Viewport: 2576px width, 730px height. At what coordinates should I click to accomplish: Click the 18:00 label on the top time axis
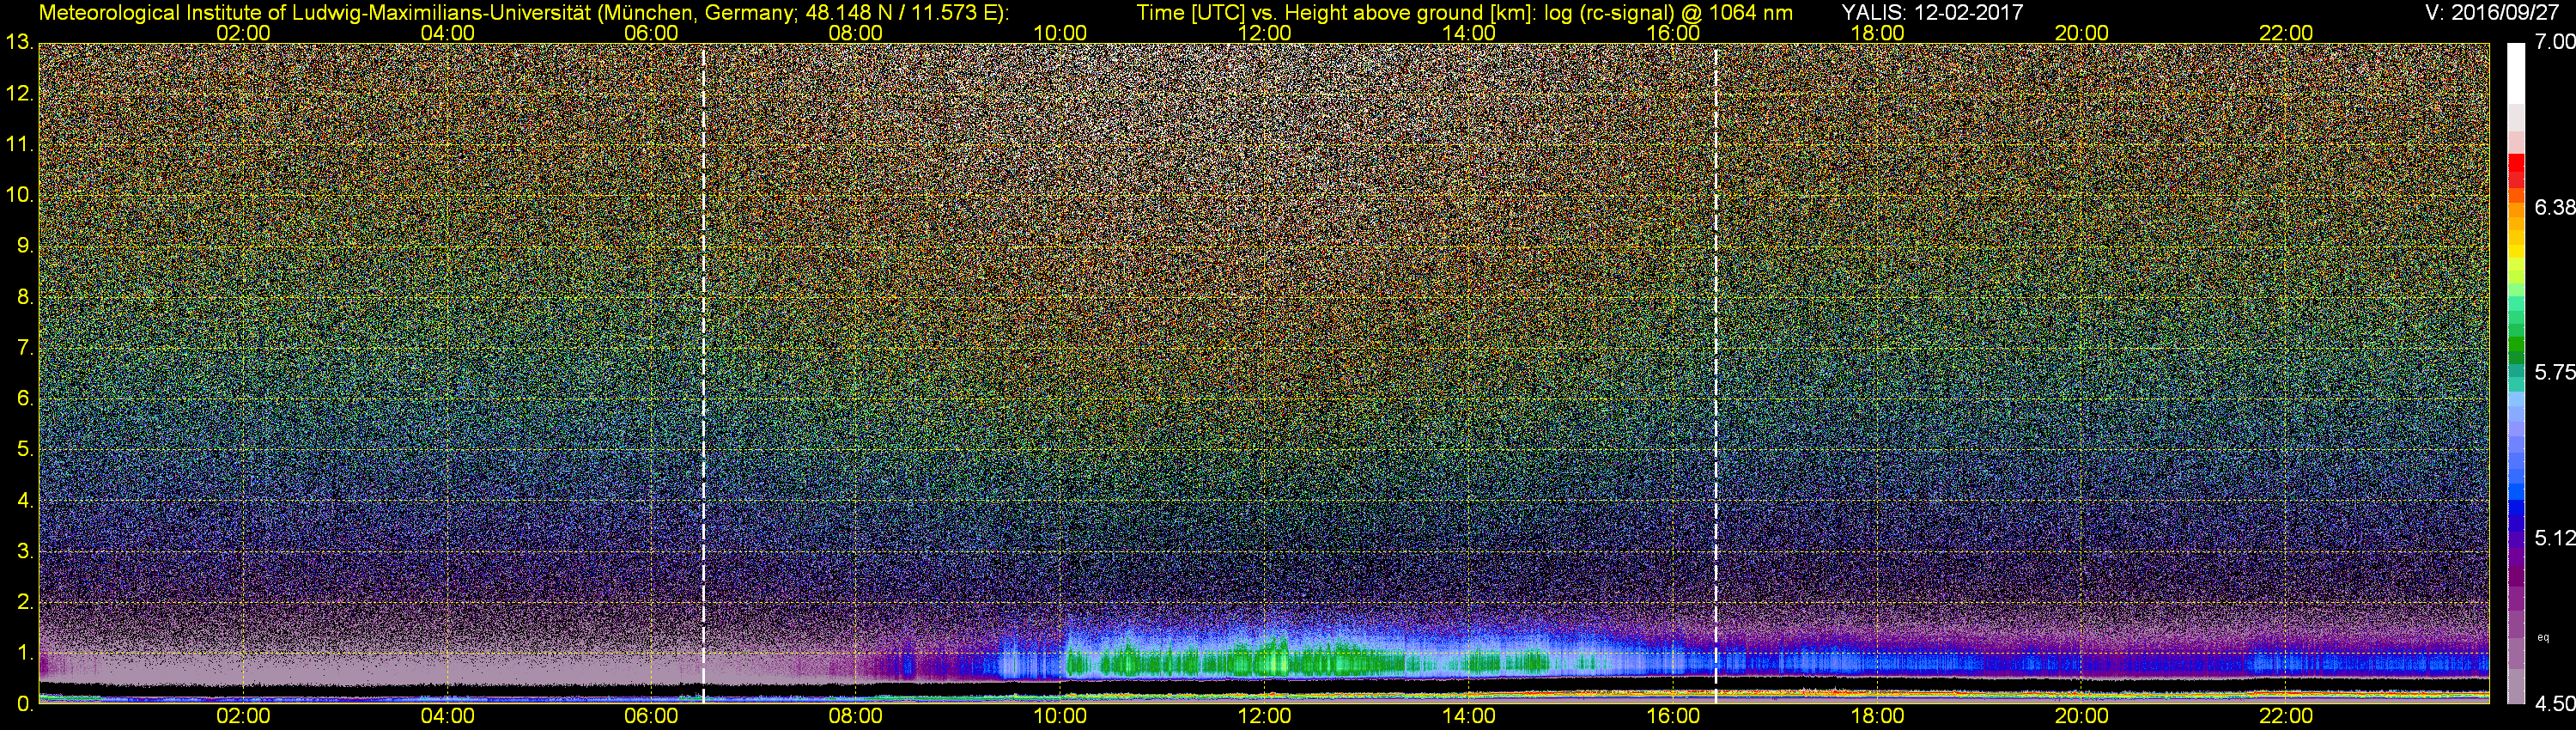pos(1877,33)
